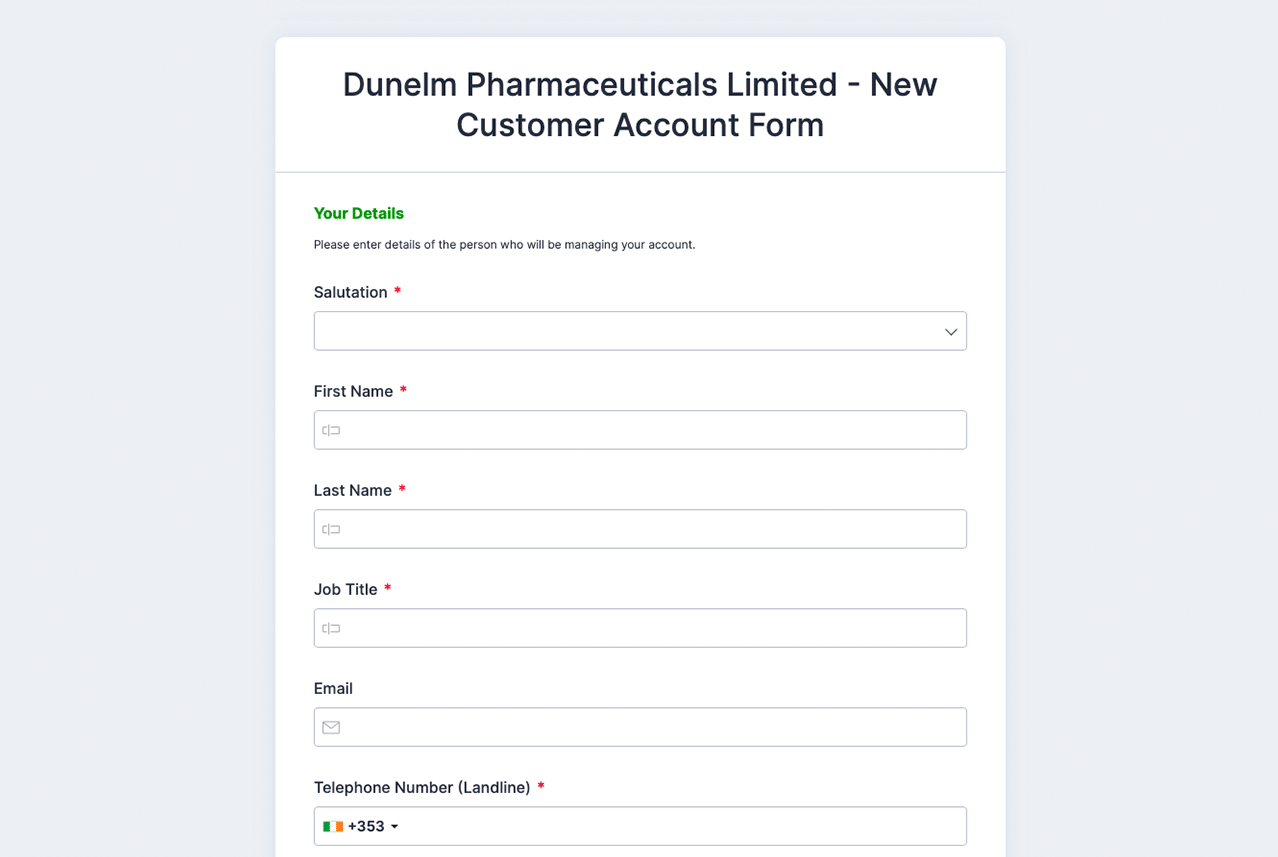This screenshot has height=857, width=1278.
Task: Click the Irish flag icon
Action: (333, 826)
